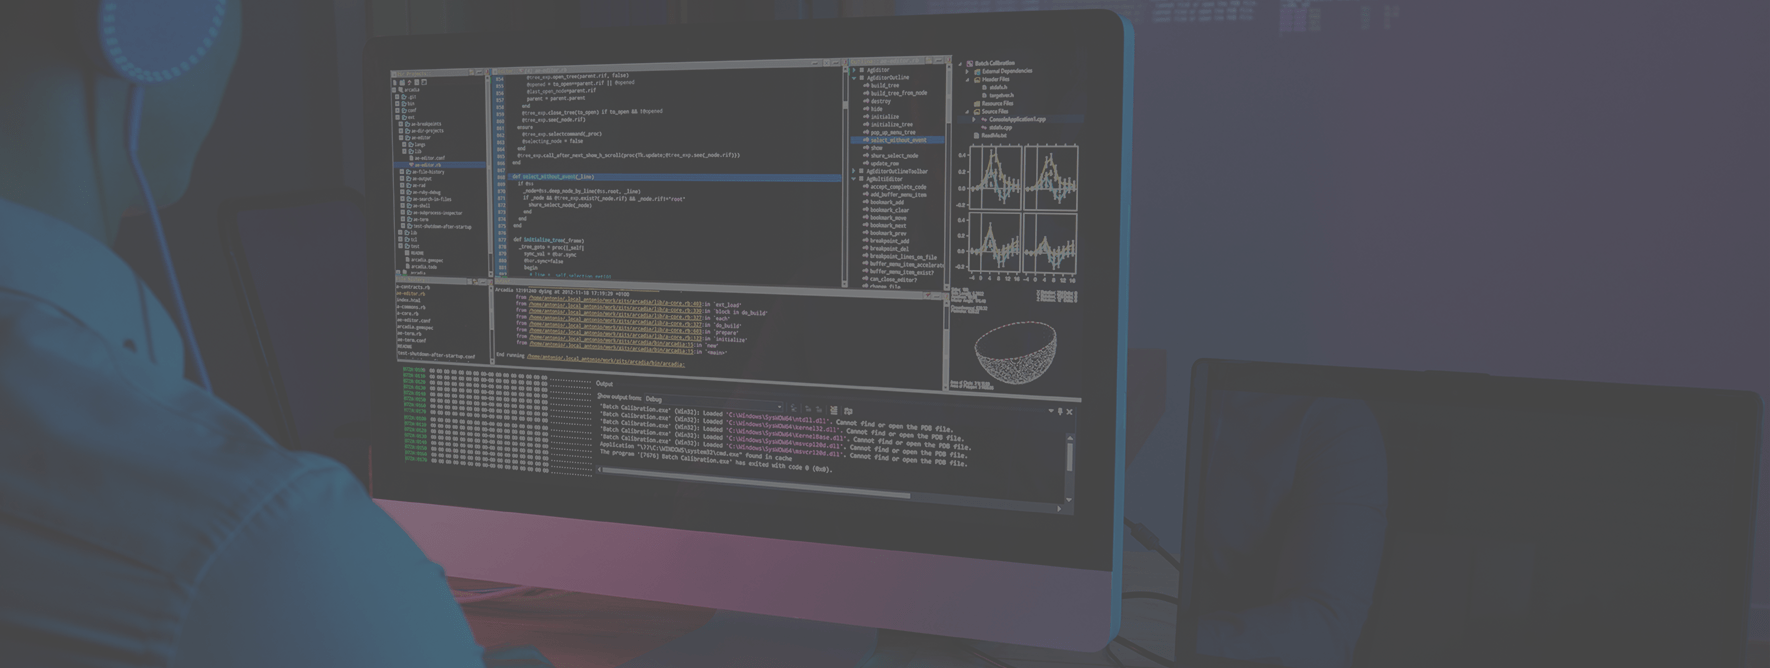Select ae-term folder
Viewport: 1770px width, 668px height.
[420, 219]
